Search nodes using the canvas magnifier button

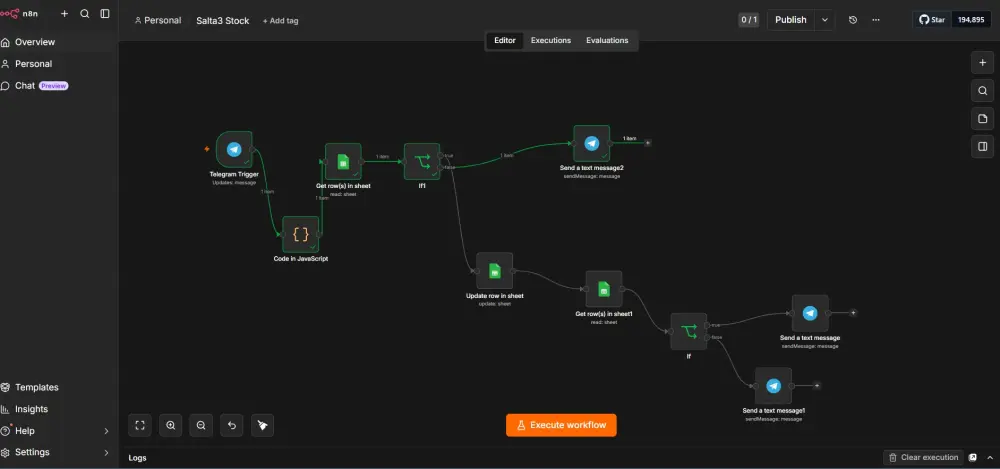point(982,91)
